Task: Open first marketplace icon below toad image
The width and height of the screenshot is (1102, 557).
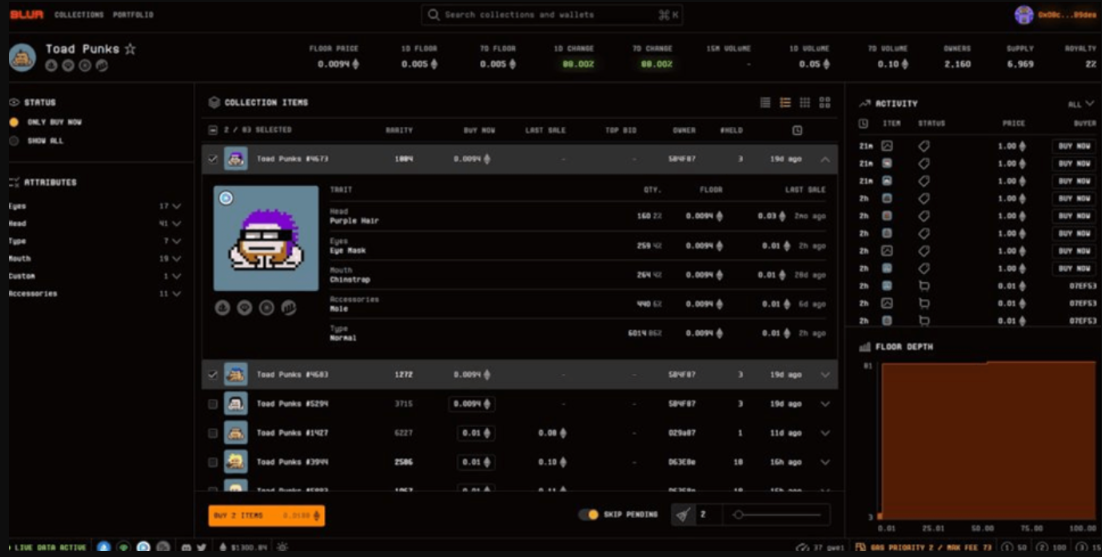Action: [223, 308]
